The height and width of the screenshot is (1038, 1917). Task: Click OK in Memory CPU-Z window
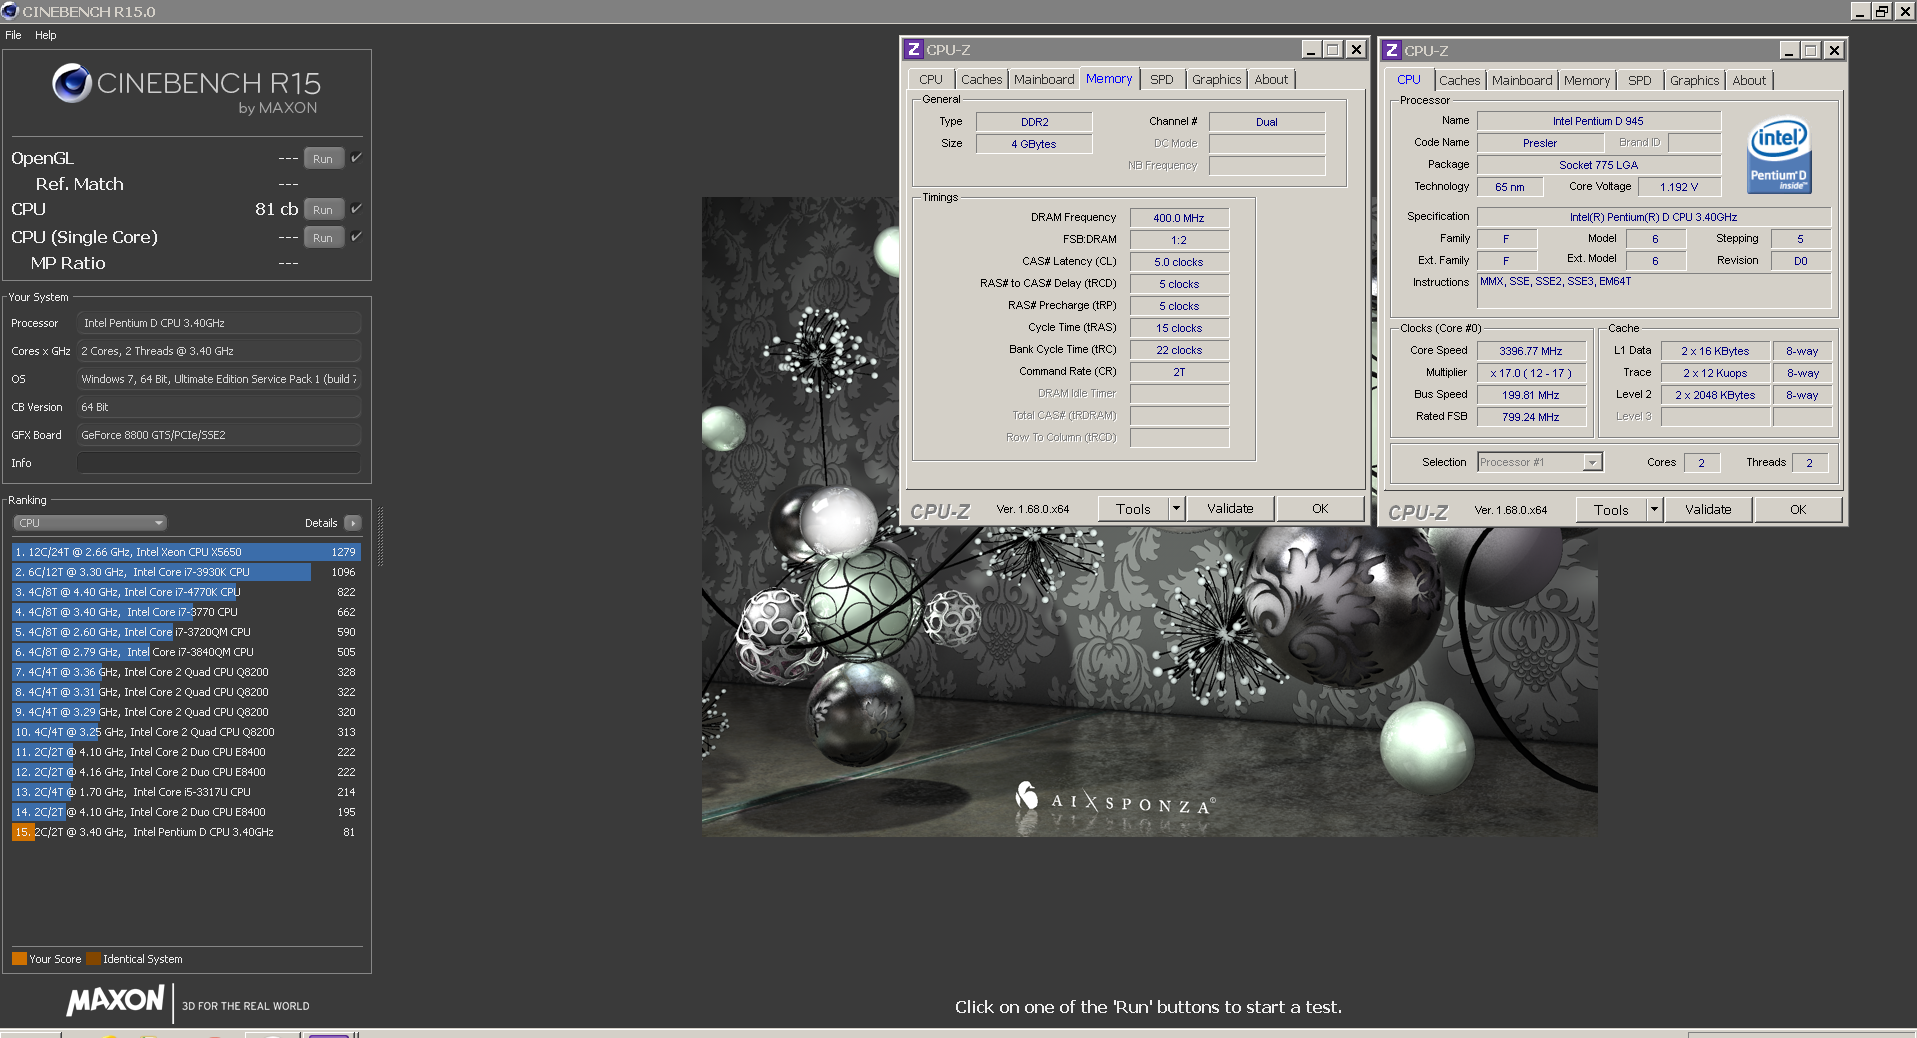click(x=1320, y=508)
